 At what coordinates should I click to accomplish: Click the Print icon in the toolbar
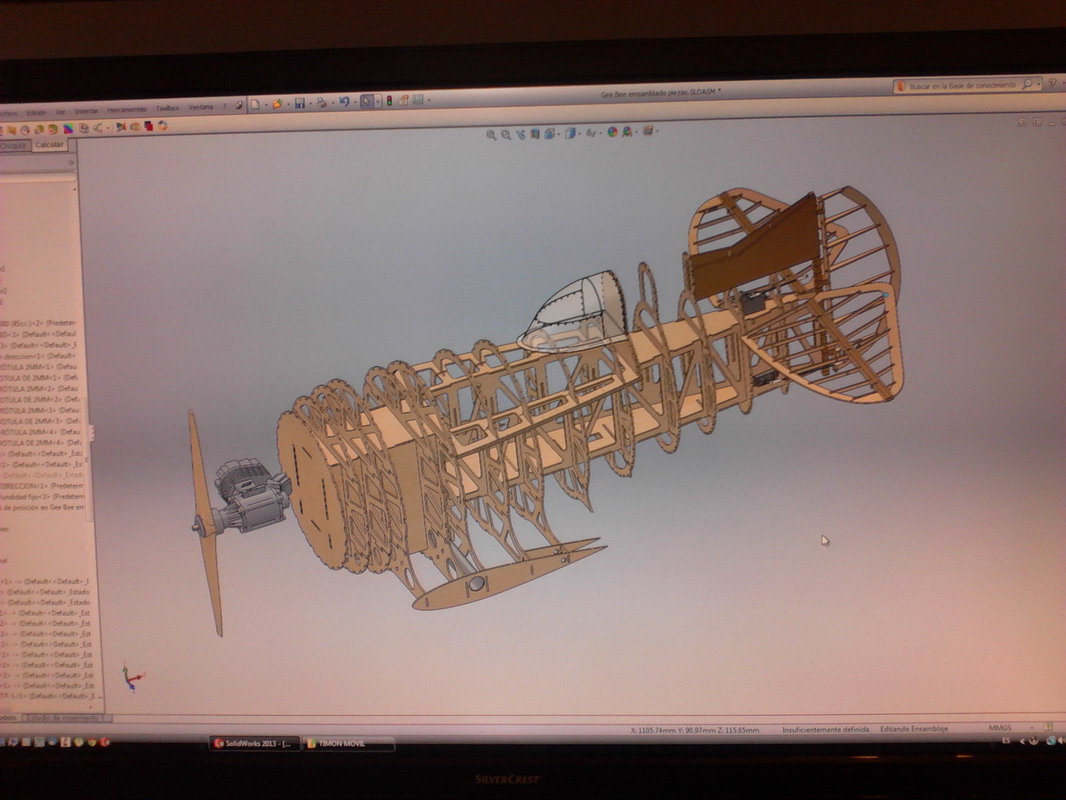point(322,102)
